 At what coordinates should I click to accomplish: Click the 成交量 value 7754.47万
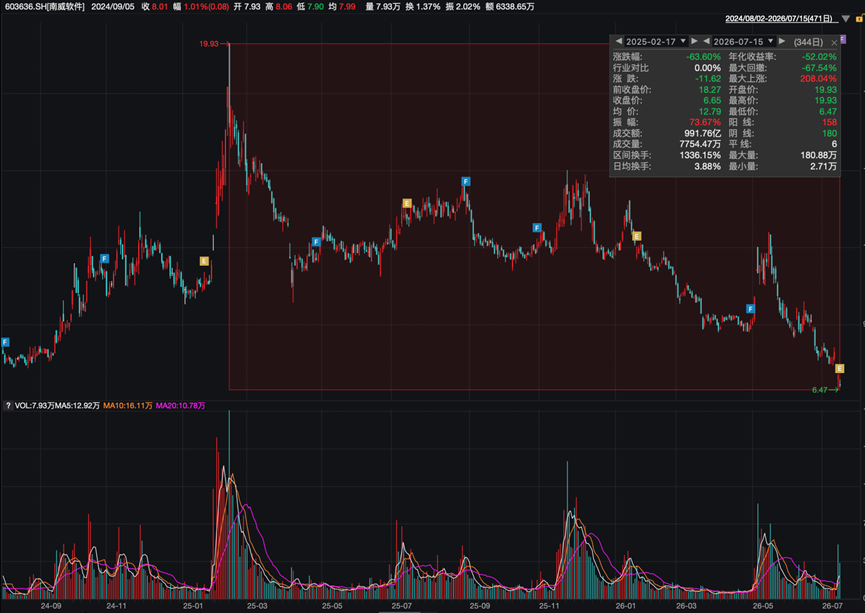click(700, 145)
